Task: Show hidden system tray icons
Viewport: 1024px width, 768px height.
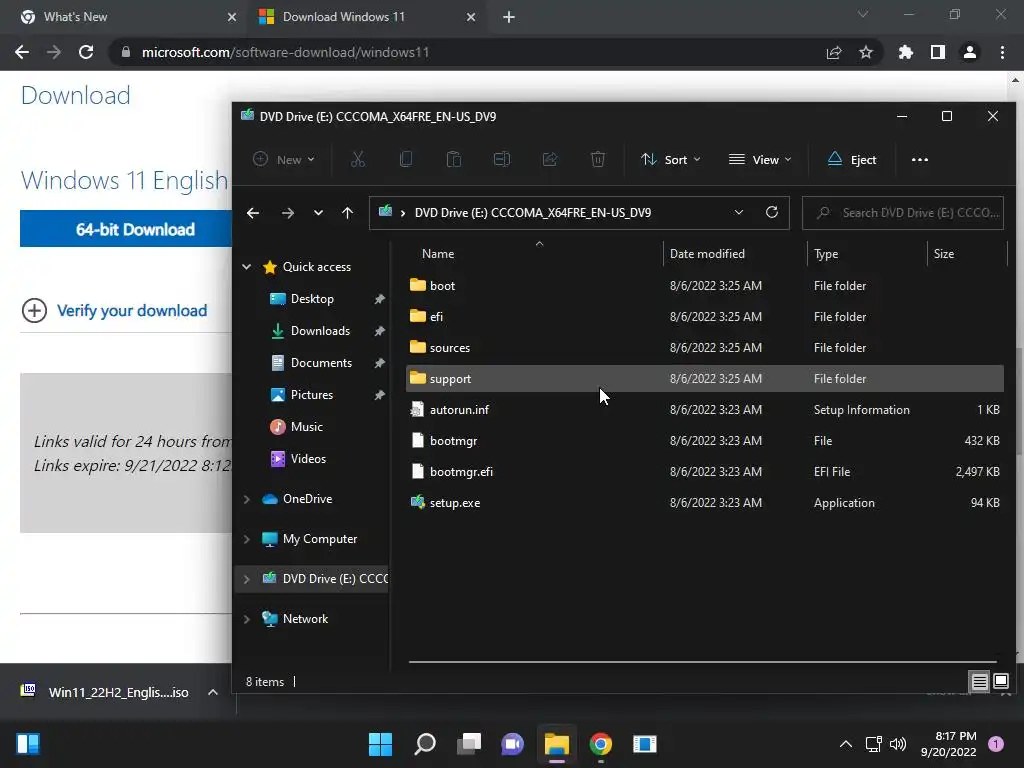Action: tap(845, 744)
